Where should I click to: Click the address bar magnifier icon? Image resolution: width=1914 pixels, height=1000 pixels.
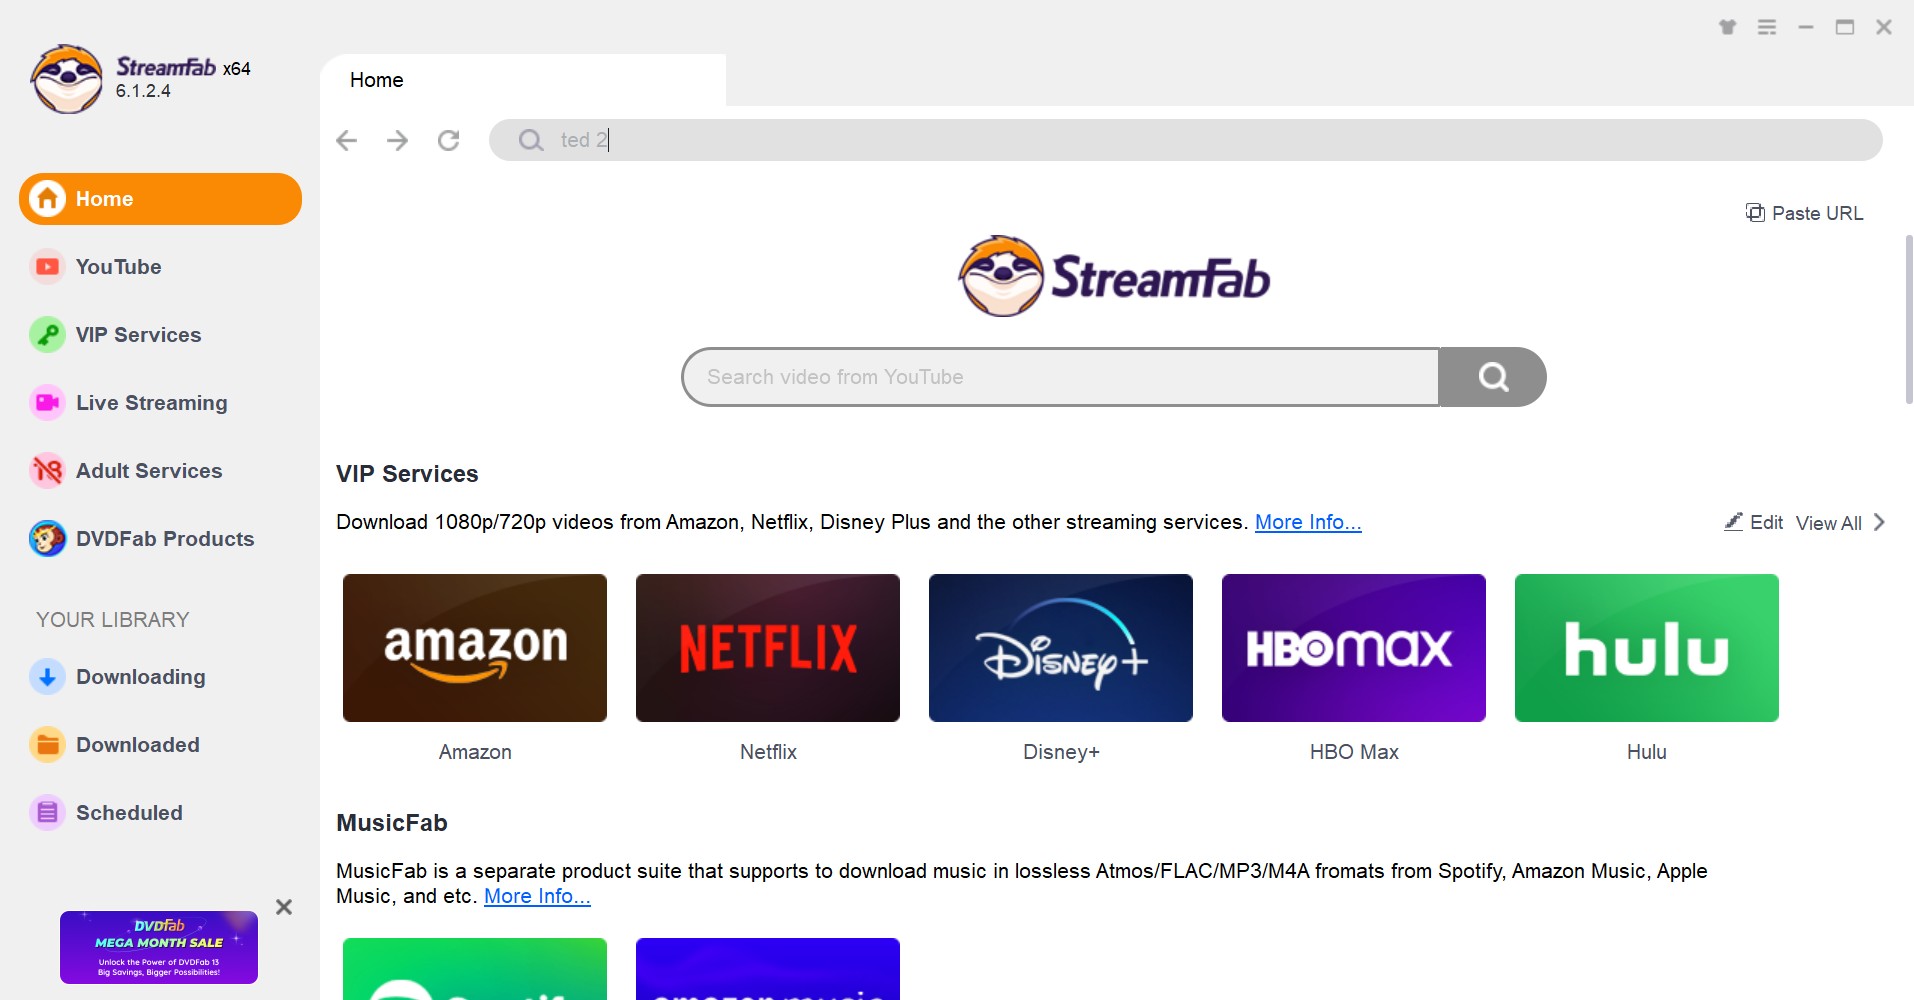(x=531, y=140)
